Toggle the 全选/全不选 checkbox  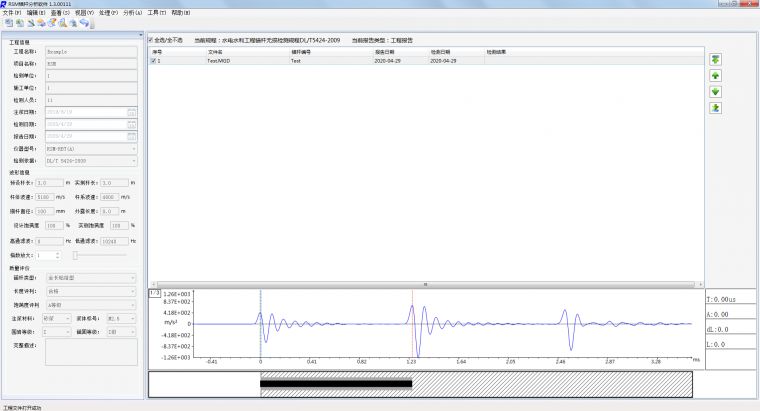tap(151, 40)
